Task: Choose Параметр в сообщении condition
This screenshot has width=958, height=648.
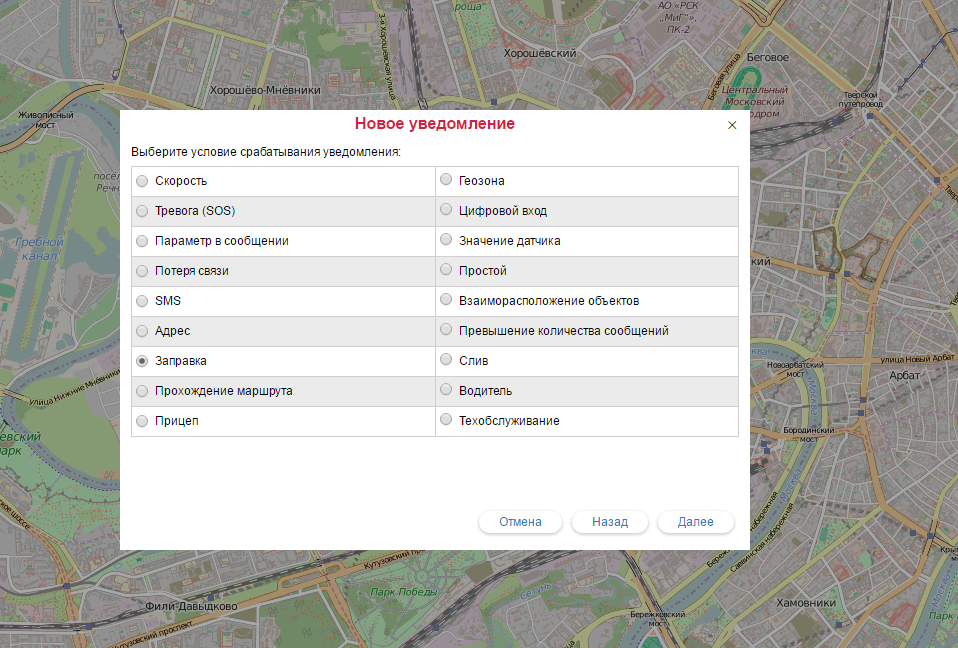Action: point(141,241)
